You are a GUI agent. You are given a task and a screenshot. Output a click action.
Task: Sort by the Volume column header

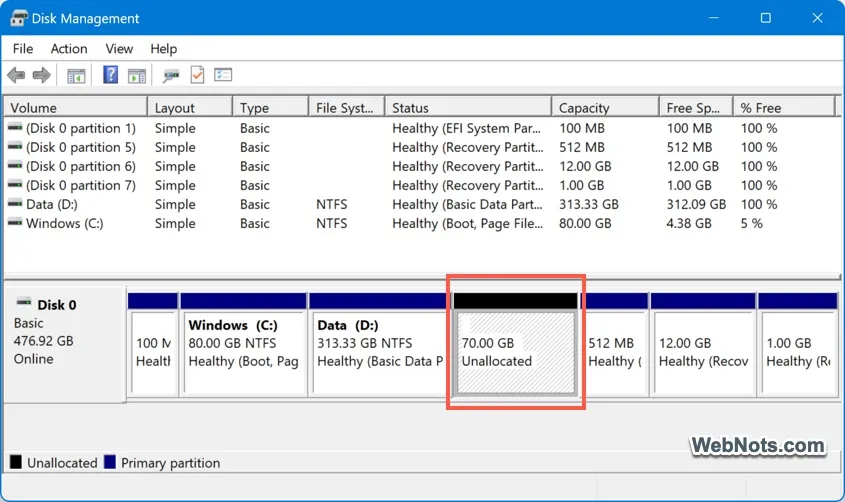coord(75,108)
